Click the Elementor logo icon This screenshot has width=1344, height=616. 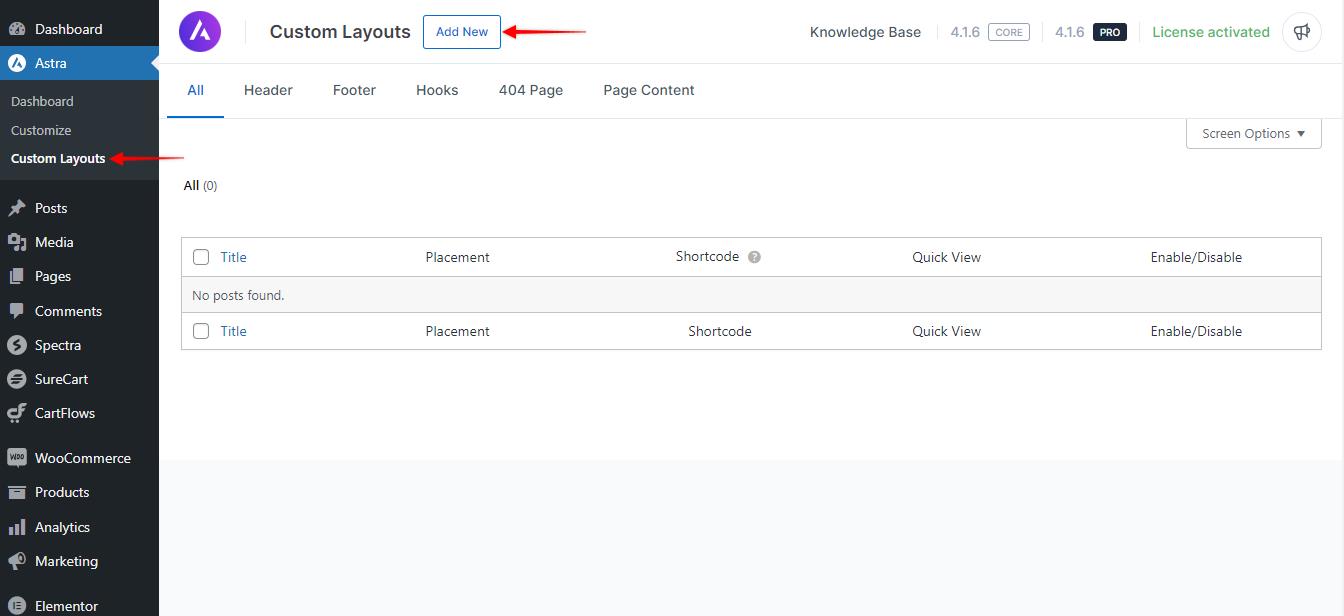[16, 606]
